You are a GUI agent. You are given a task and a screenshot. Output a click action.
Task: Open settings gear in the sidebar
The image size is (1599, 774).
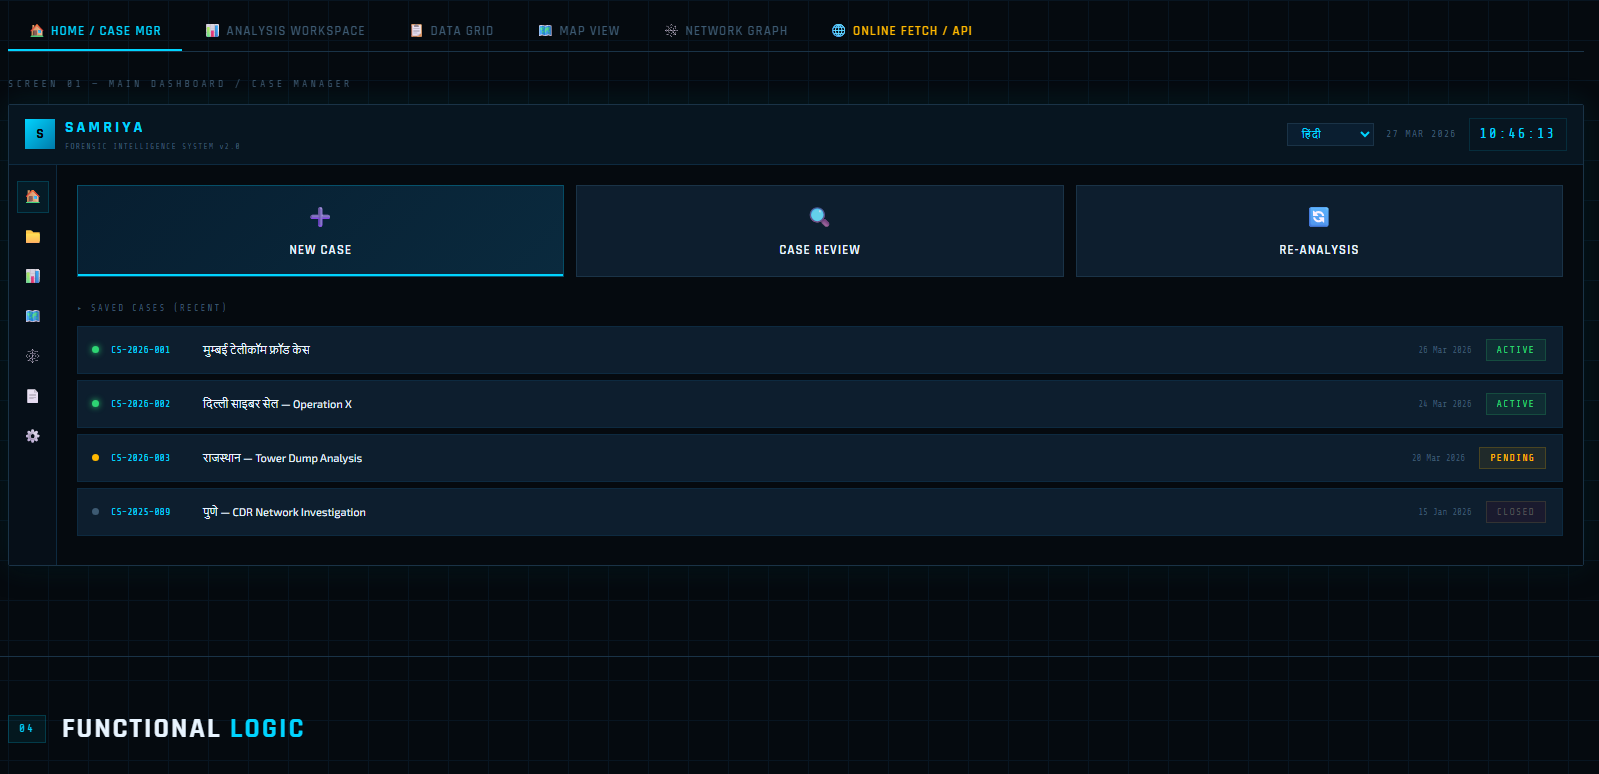tap(33, 436)
